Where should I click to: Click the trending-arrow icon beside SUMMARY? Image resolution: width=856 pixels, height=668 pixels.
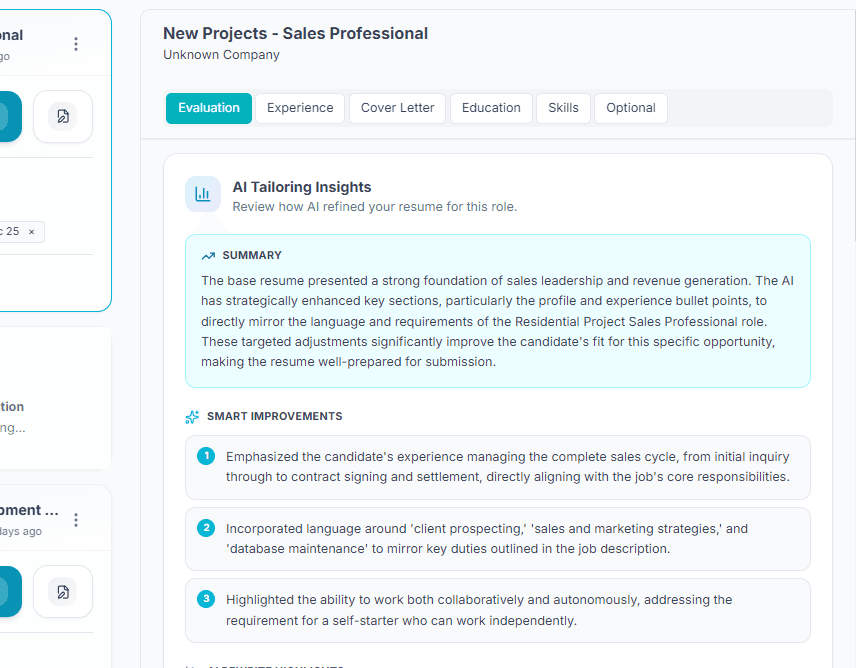207,255
